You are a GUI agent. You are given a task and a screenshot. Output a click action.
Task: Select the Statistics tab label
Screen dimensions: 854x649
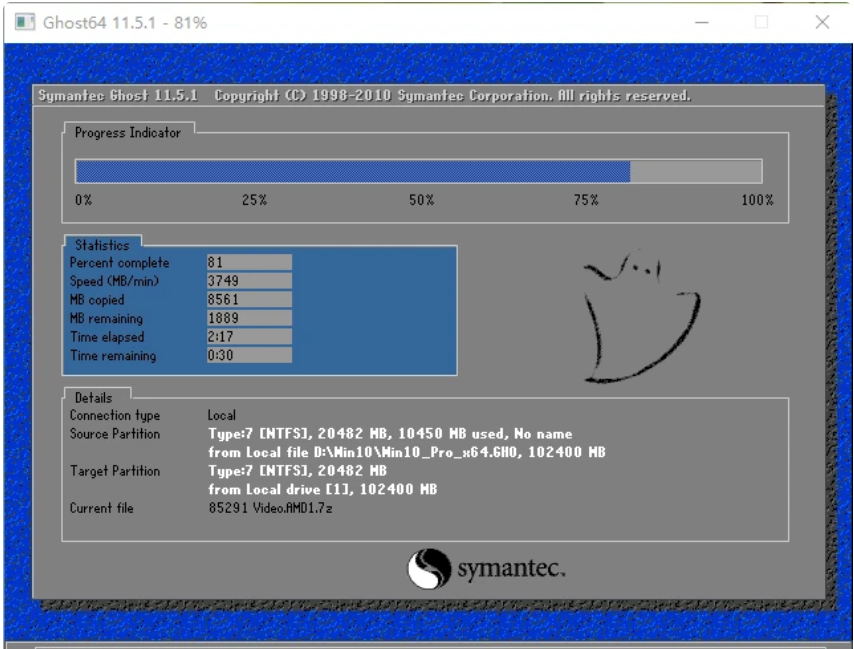102,245
